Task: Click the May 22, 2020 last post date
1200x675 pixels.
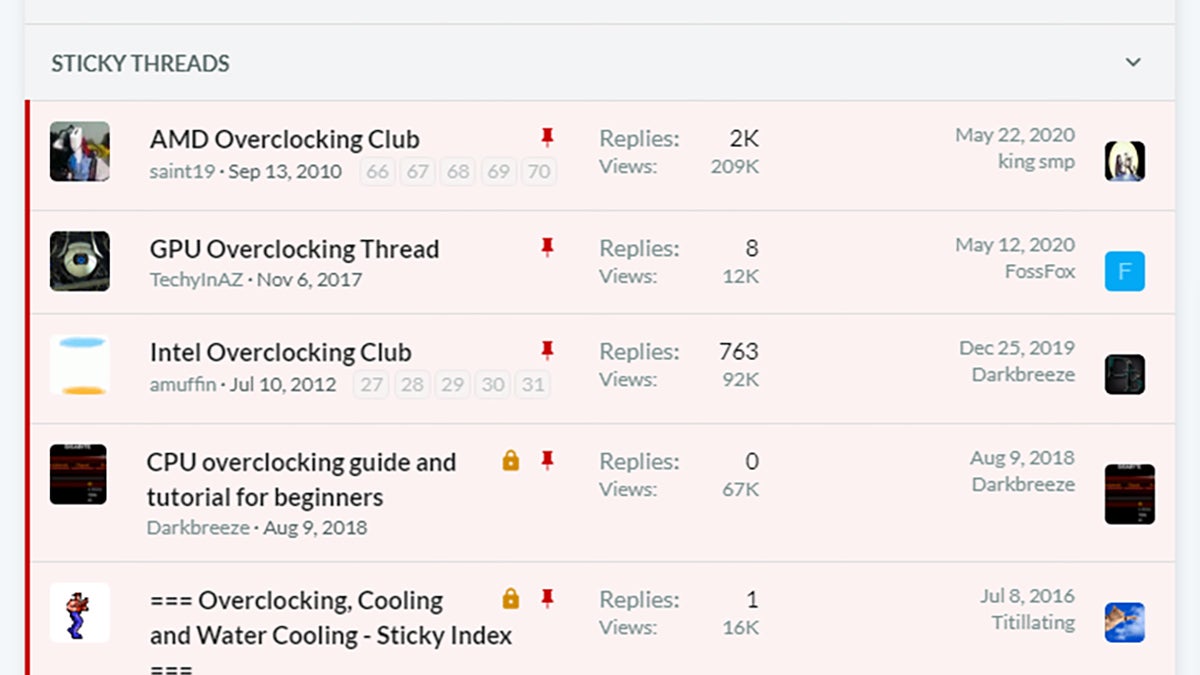Action: pos(1014,135)
